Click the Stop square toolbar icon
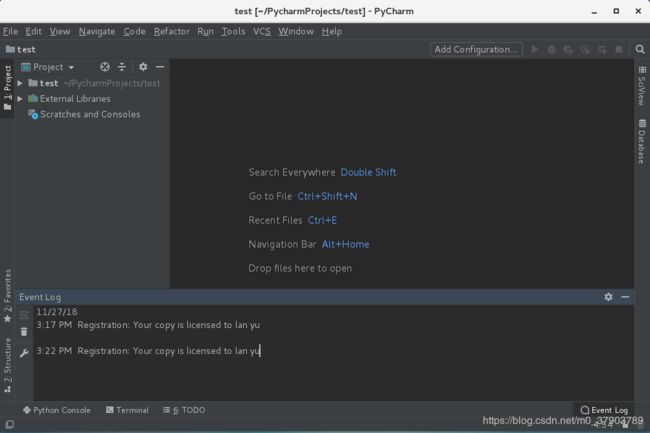The image size is (650, 433). coord(619,49)
